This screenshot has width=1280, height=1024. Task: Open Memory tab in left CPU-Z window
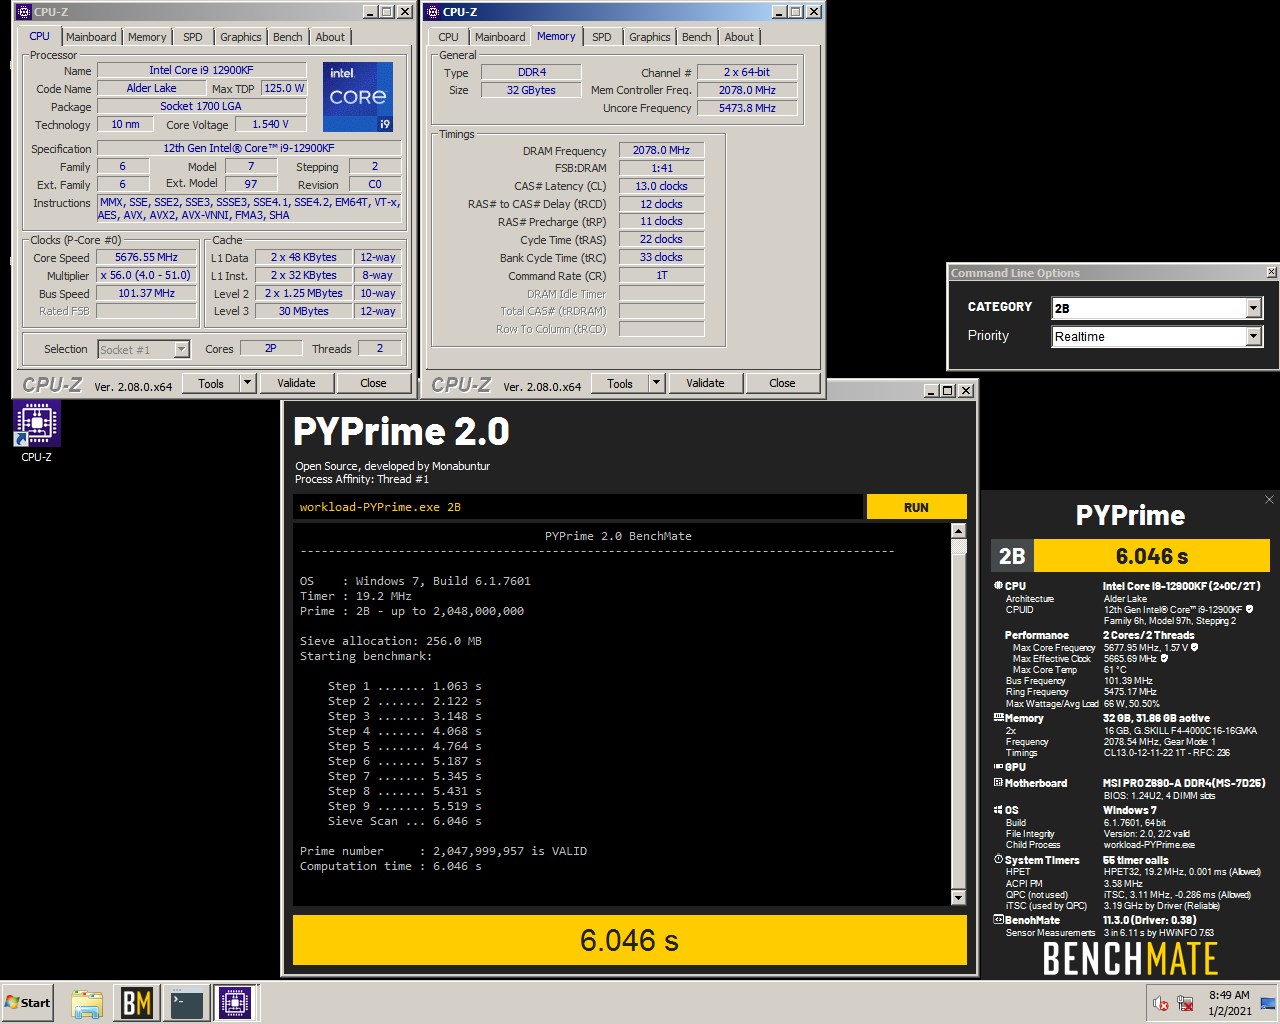click(147, 37)
